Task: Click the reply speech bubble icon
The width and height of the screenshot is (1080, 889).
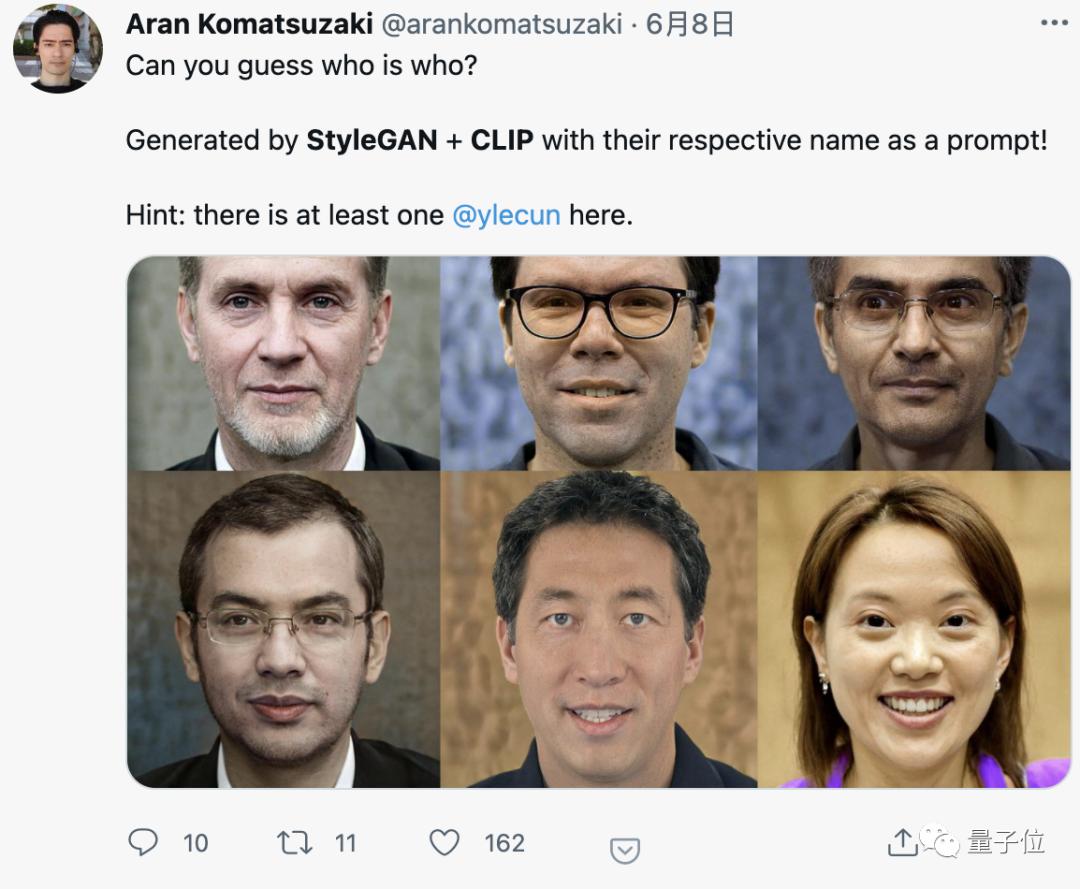Action: point(143,842)
